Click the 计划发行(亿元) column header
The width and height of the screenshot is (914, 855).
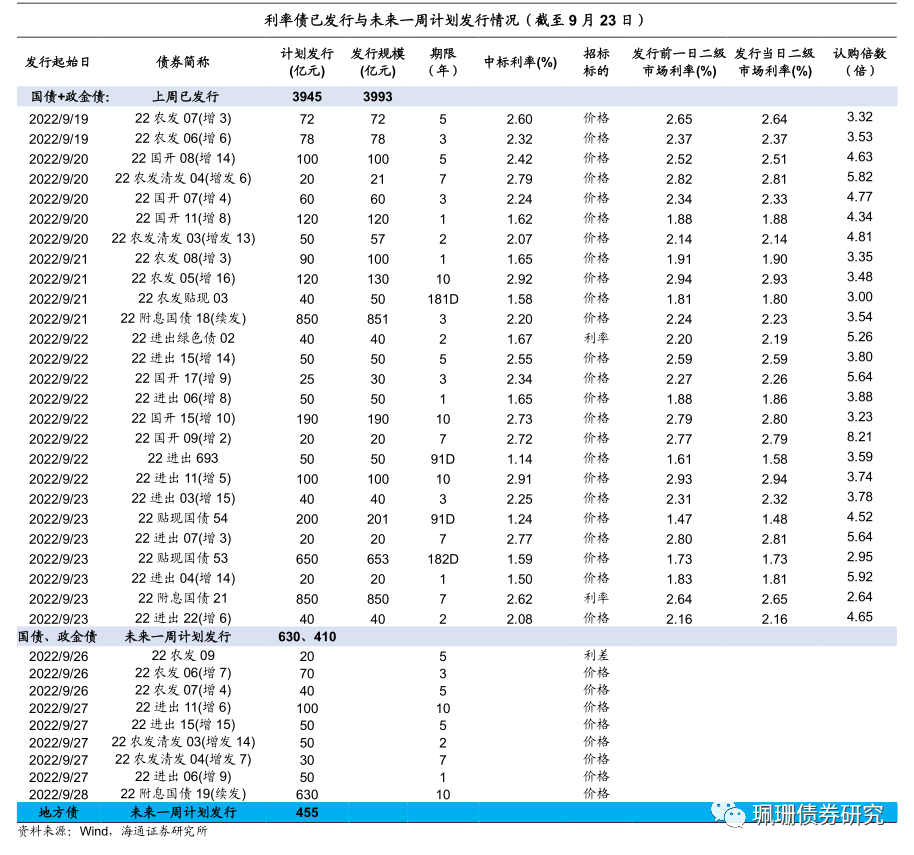tap(307, 62)
